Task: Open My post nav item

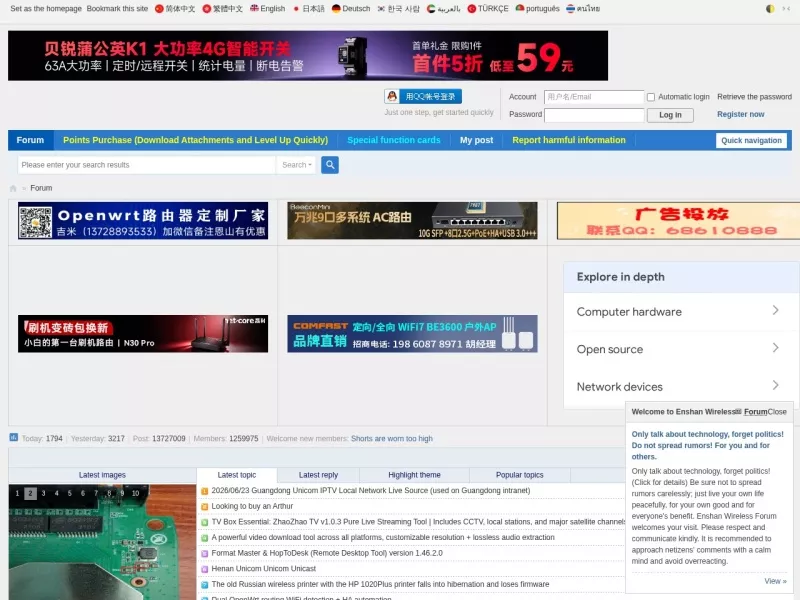Action: click(477, 140)
